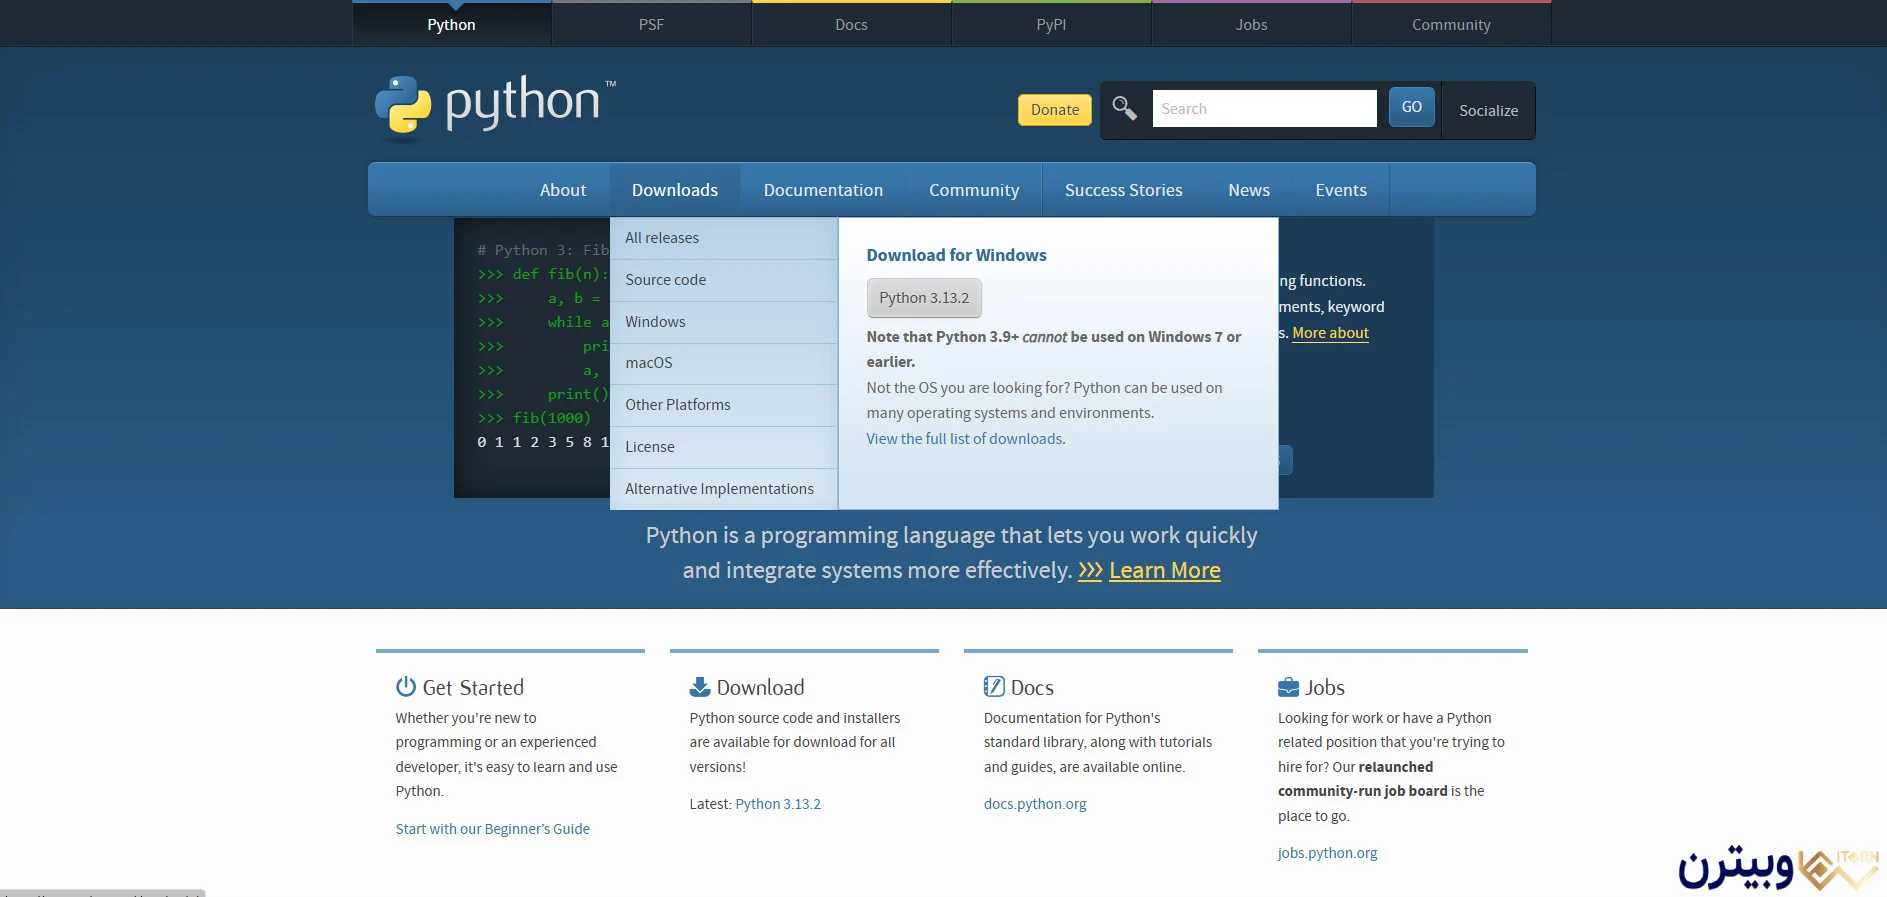Open the PyPI top tab

[1052, 24]
